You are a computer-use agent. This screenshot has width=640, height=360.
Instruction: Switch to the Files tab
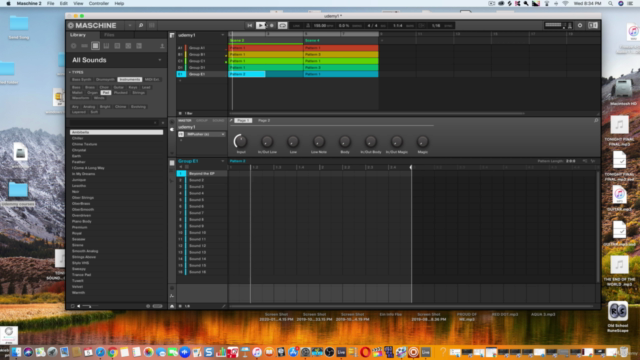109,35
